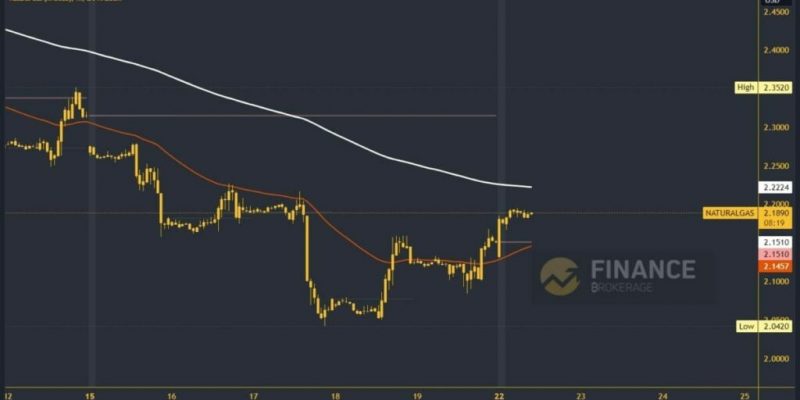Select date 18 on time axis
The width and height of the screenshot is (800, 400).
[x=335, y=395]
